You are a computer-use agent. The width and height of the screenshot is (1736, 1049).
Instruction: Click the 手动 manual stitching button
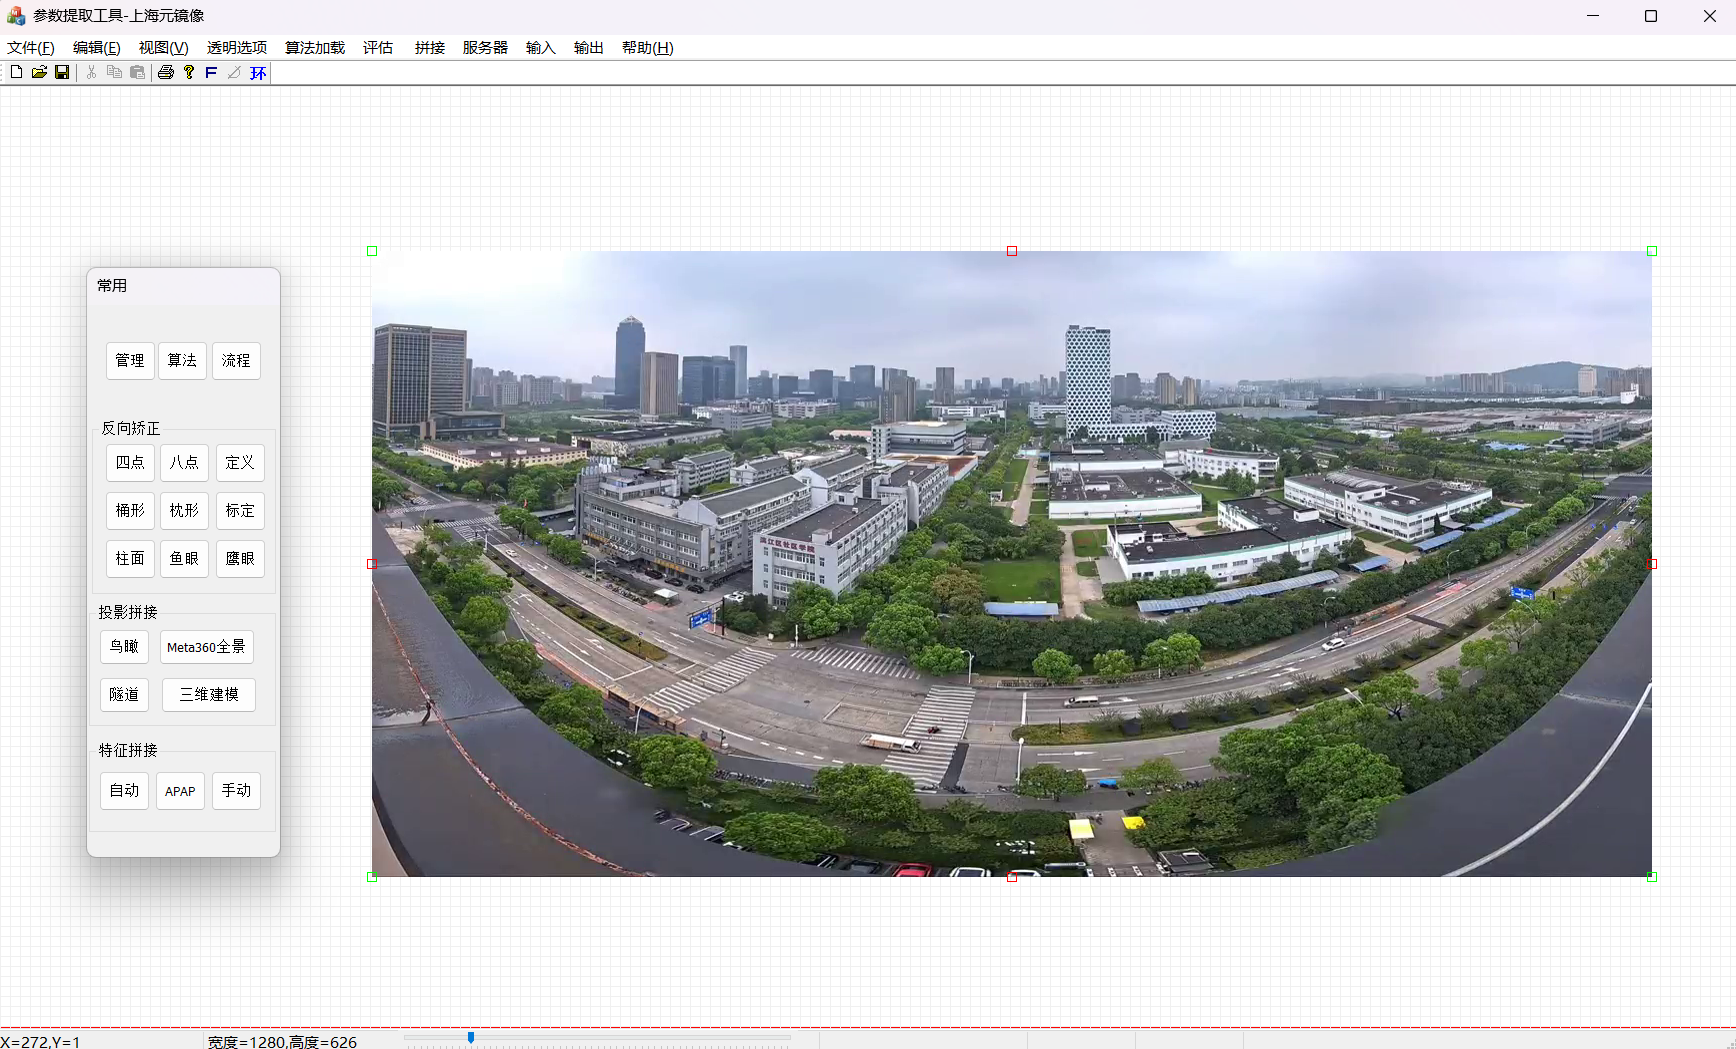click(236, 791)
